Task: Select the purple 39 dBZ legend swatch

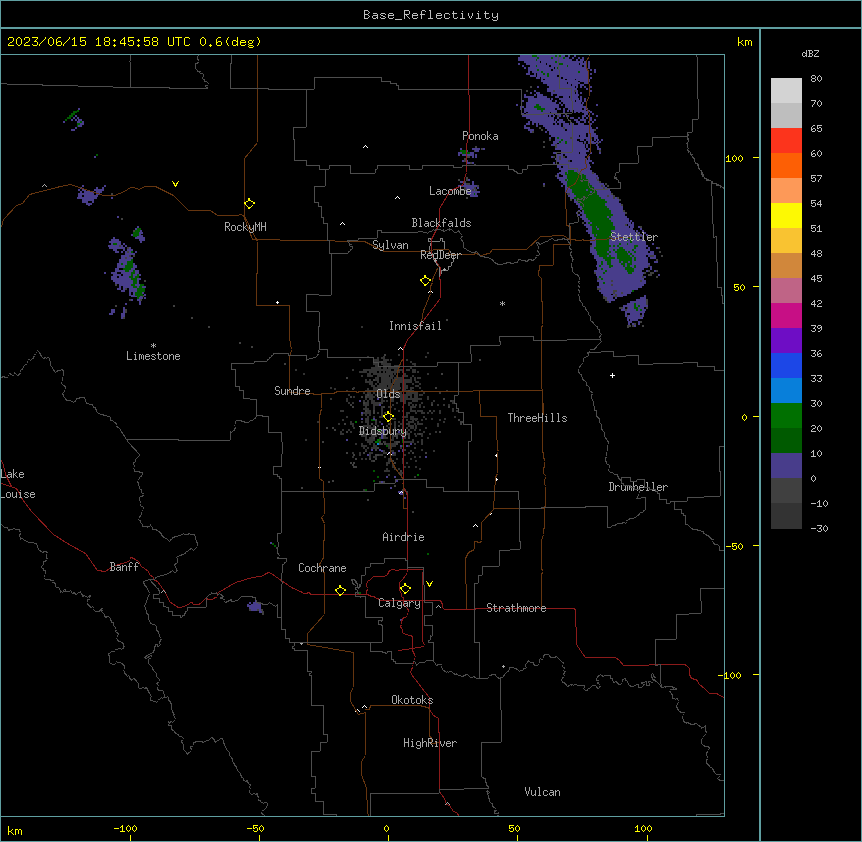Action: click(x=786, y=341)
